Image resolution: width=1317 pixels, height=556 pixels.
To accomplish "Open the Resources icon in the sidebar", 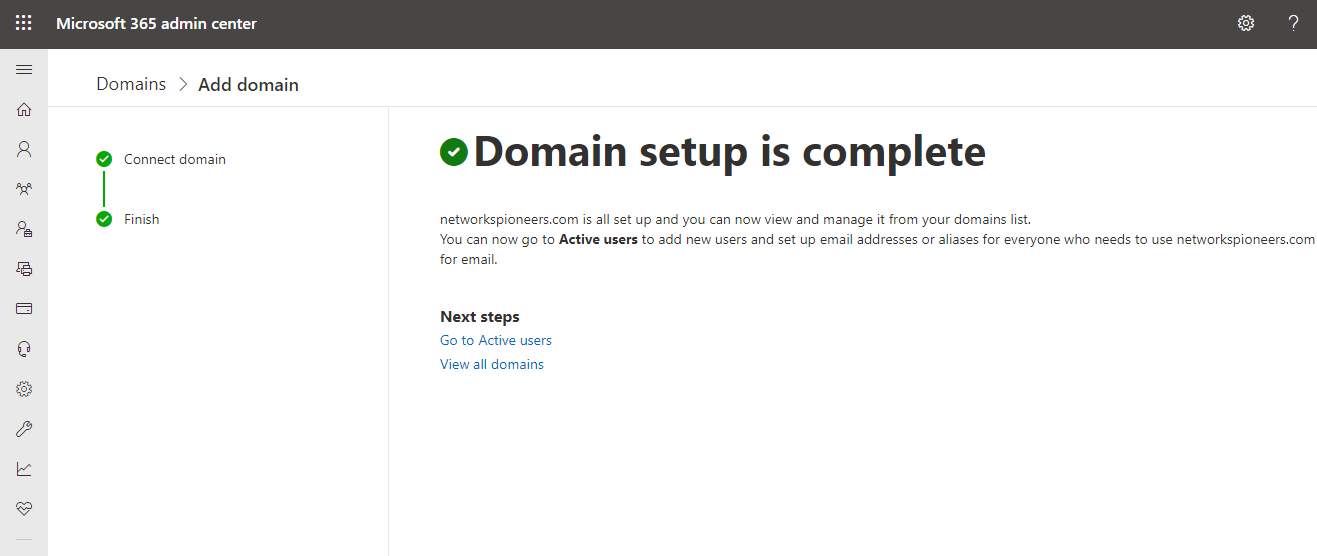I will (x=24, y=269).
